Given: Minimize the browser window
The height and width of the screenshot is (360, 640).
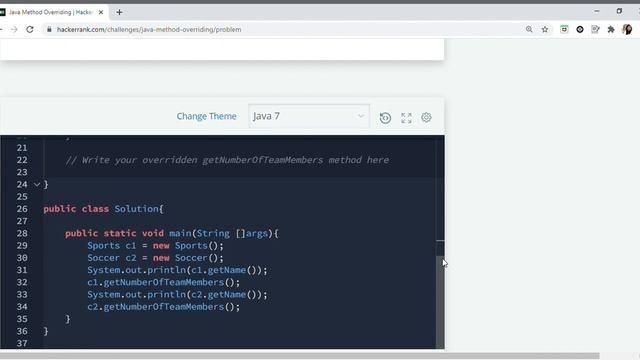Looking at the screenshot, I should (597, 11).
